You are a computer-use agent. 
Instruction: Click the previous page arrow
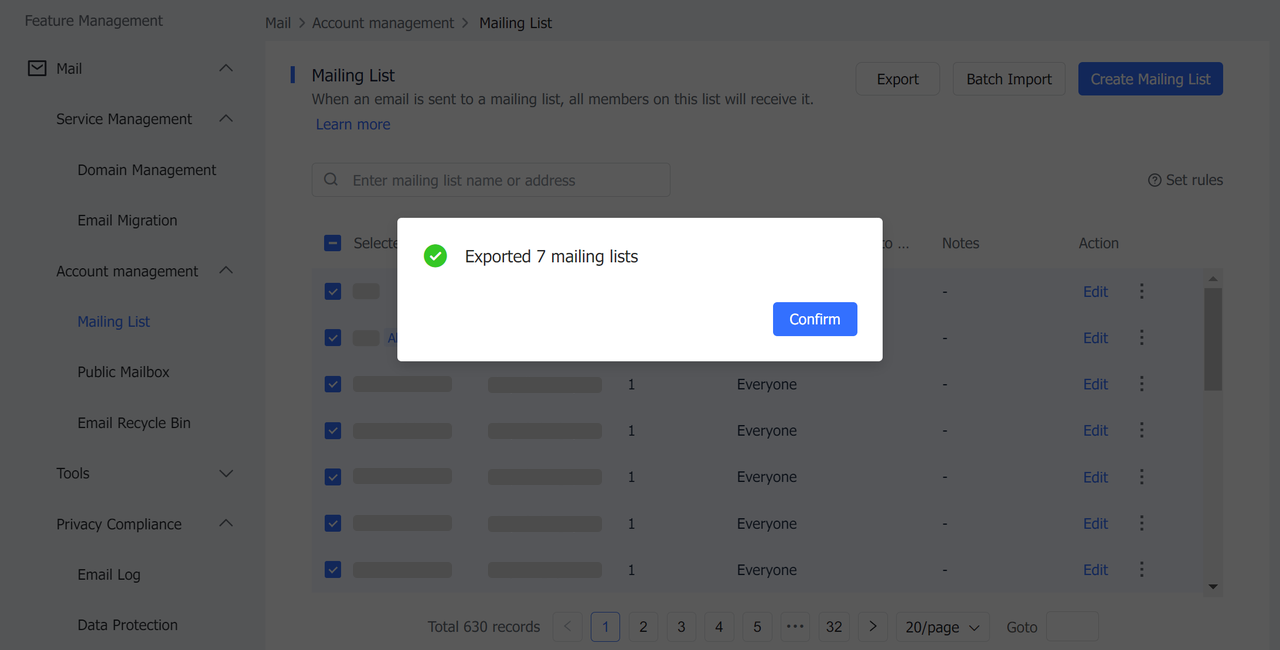(567, 626)
